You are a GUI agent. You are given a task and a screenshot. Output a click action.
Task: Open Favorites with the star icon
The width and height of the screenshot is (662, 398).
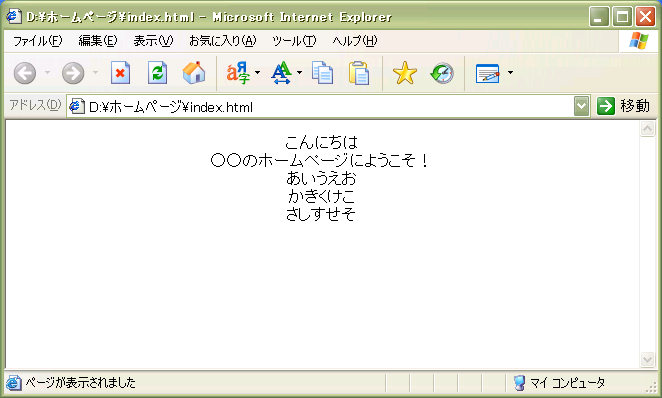pos(404,73)
